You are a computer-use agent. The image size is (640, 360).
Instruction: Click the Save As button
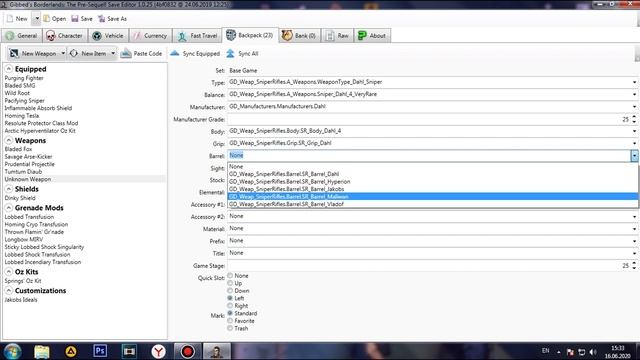(112, 19)
